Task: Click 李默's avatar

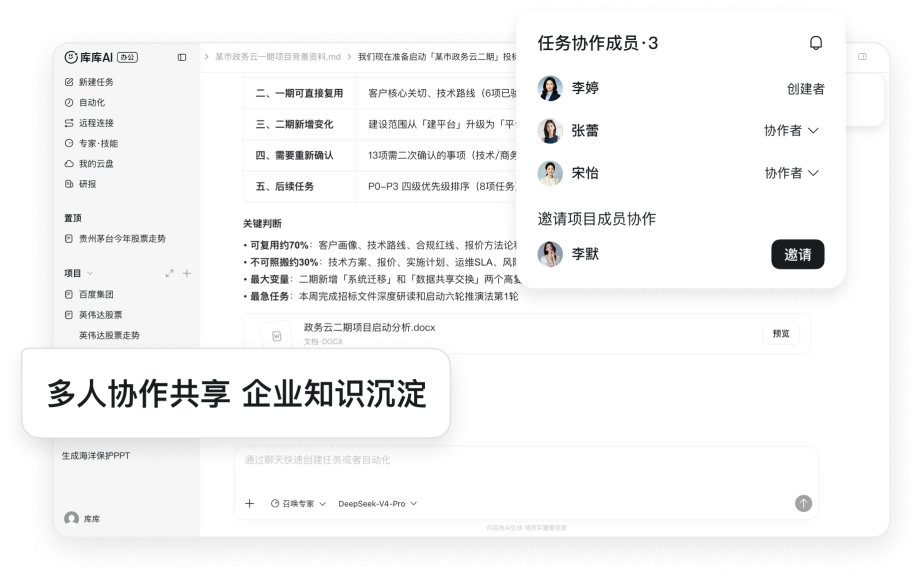Action: (x=550, y=254)
